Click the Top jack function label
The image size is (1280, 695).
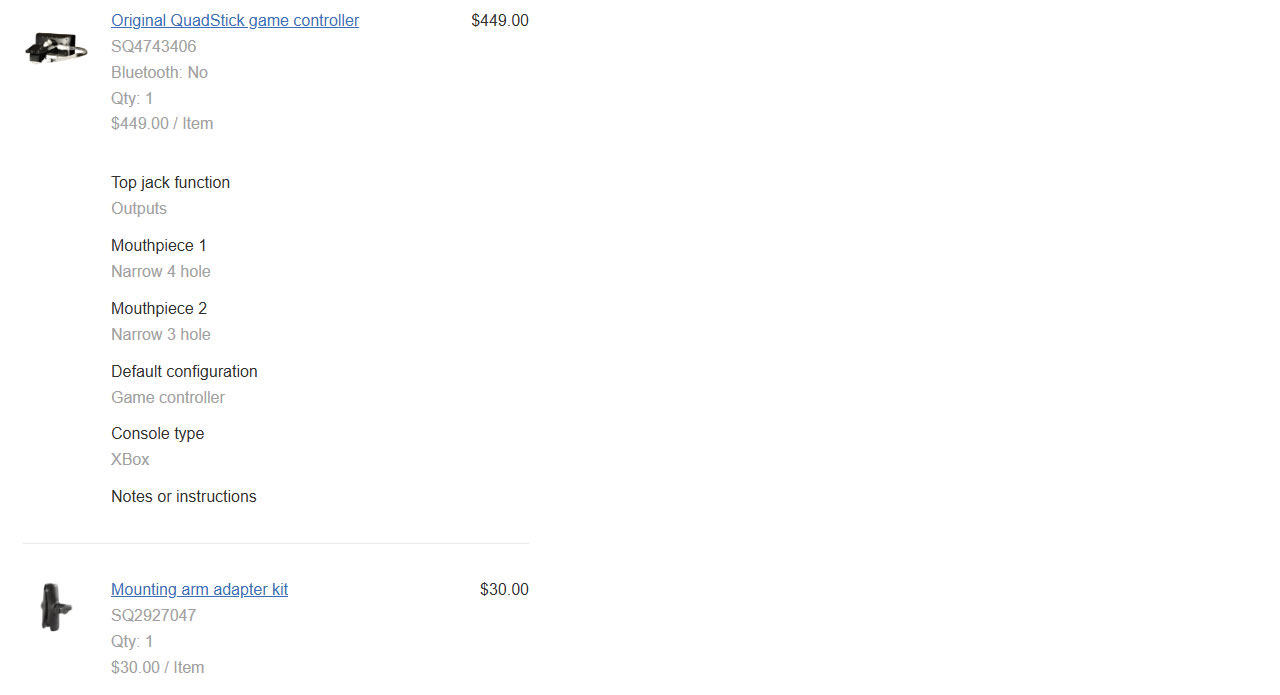pyautogui.click(x=171, y=182)
